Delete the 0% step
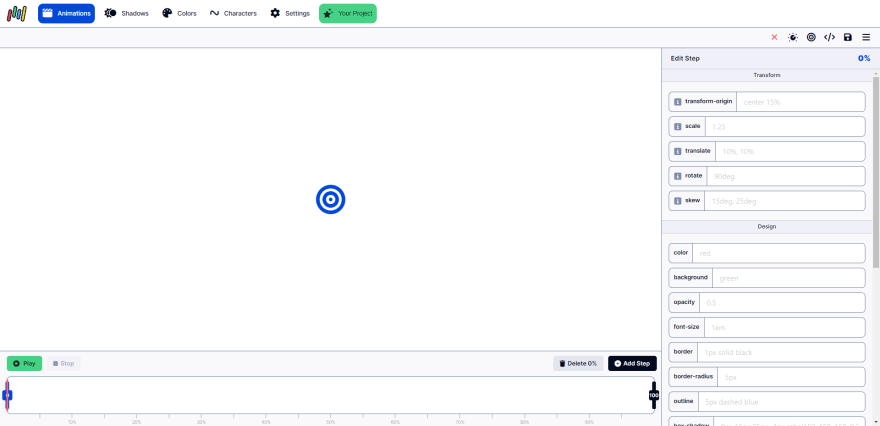The image size is (880, 426). tap(578, 363)
